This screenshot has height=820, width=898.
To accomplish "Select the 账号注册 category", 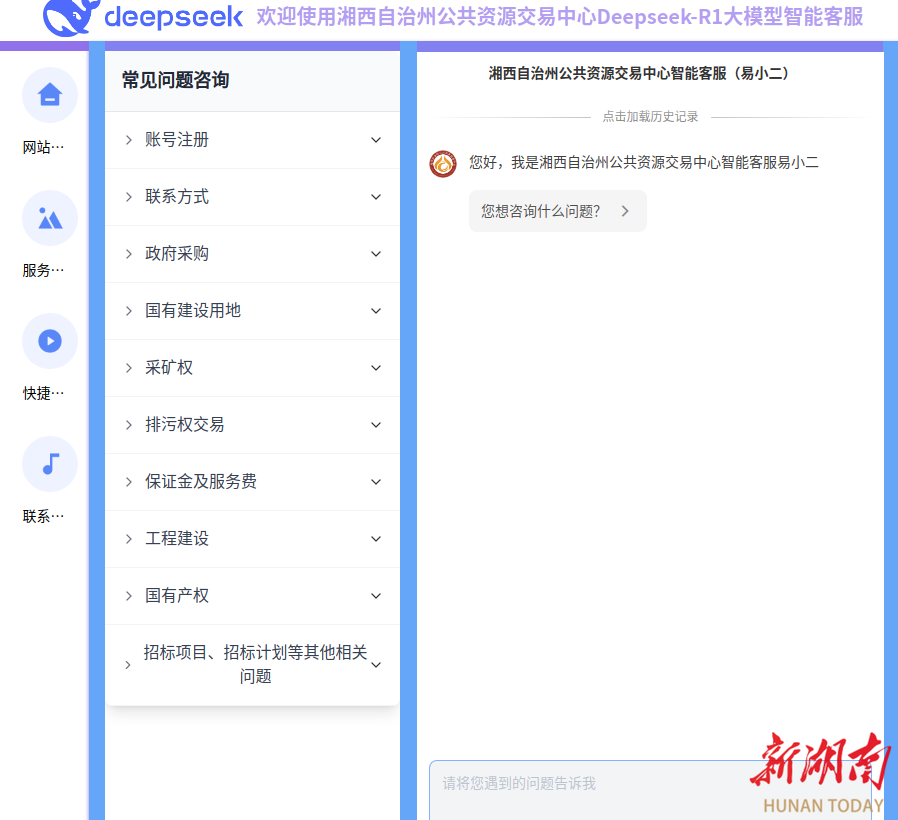I will [253, 140].
